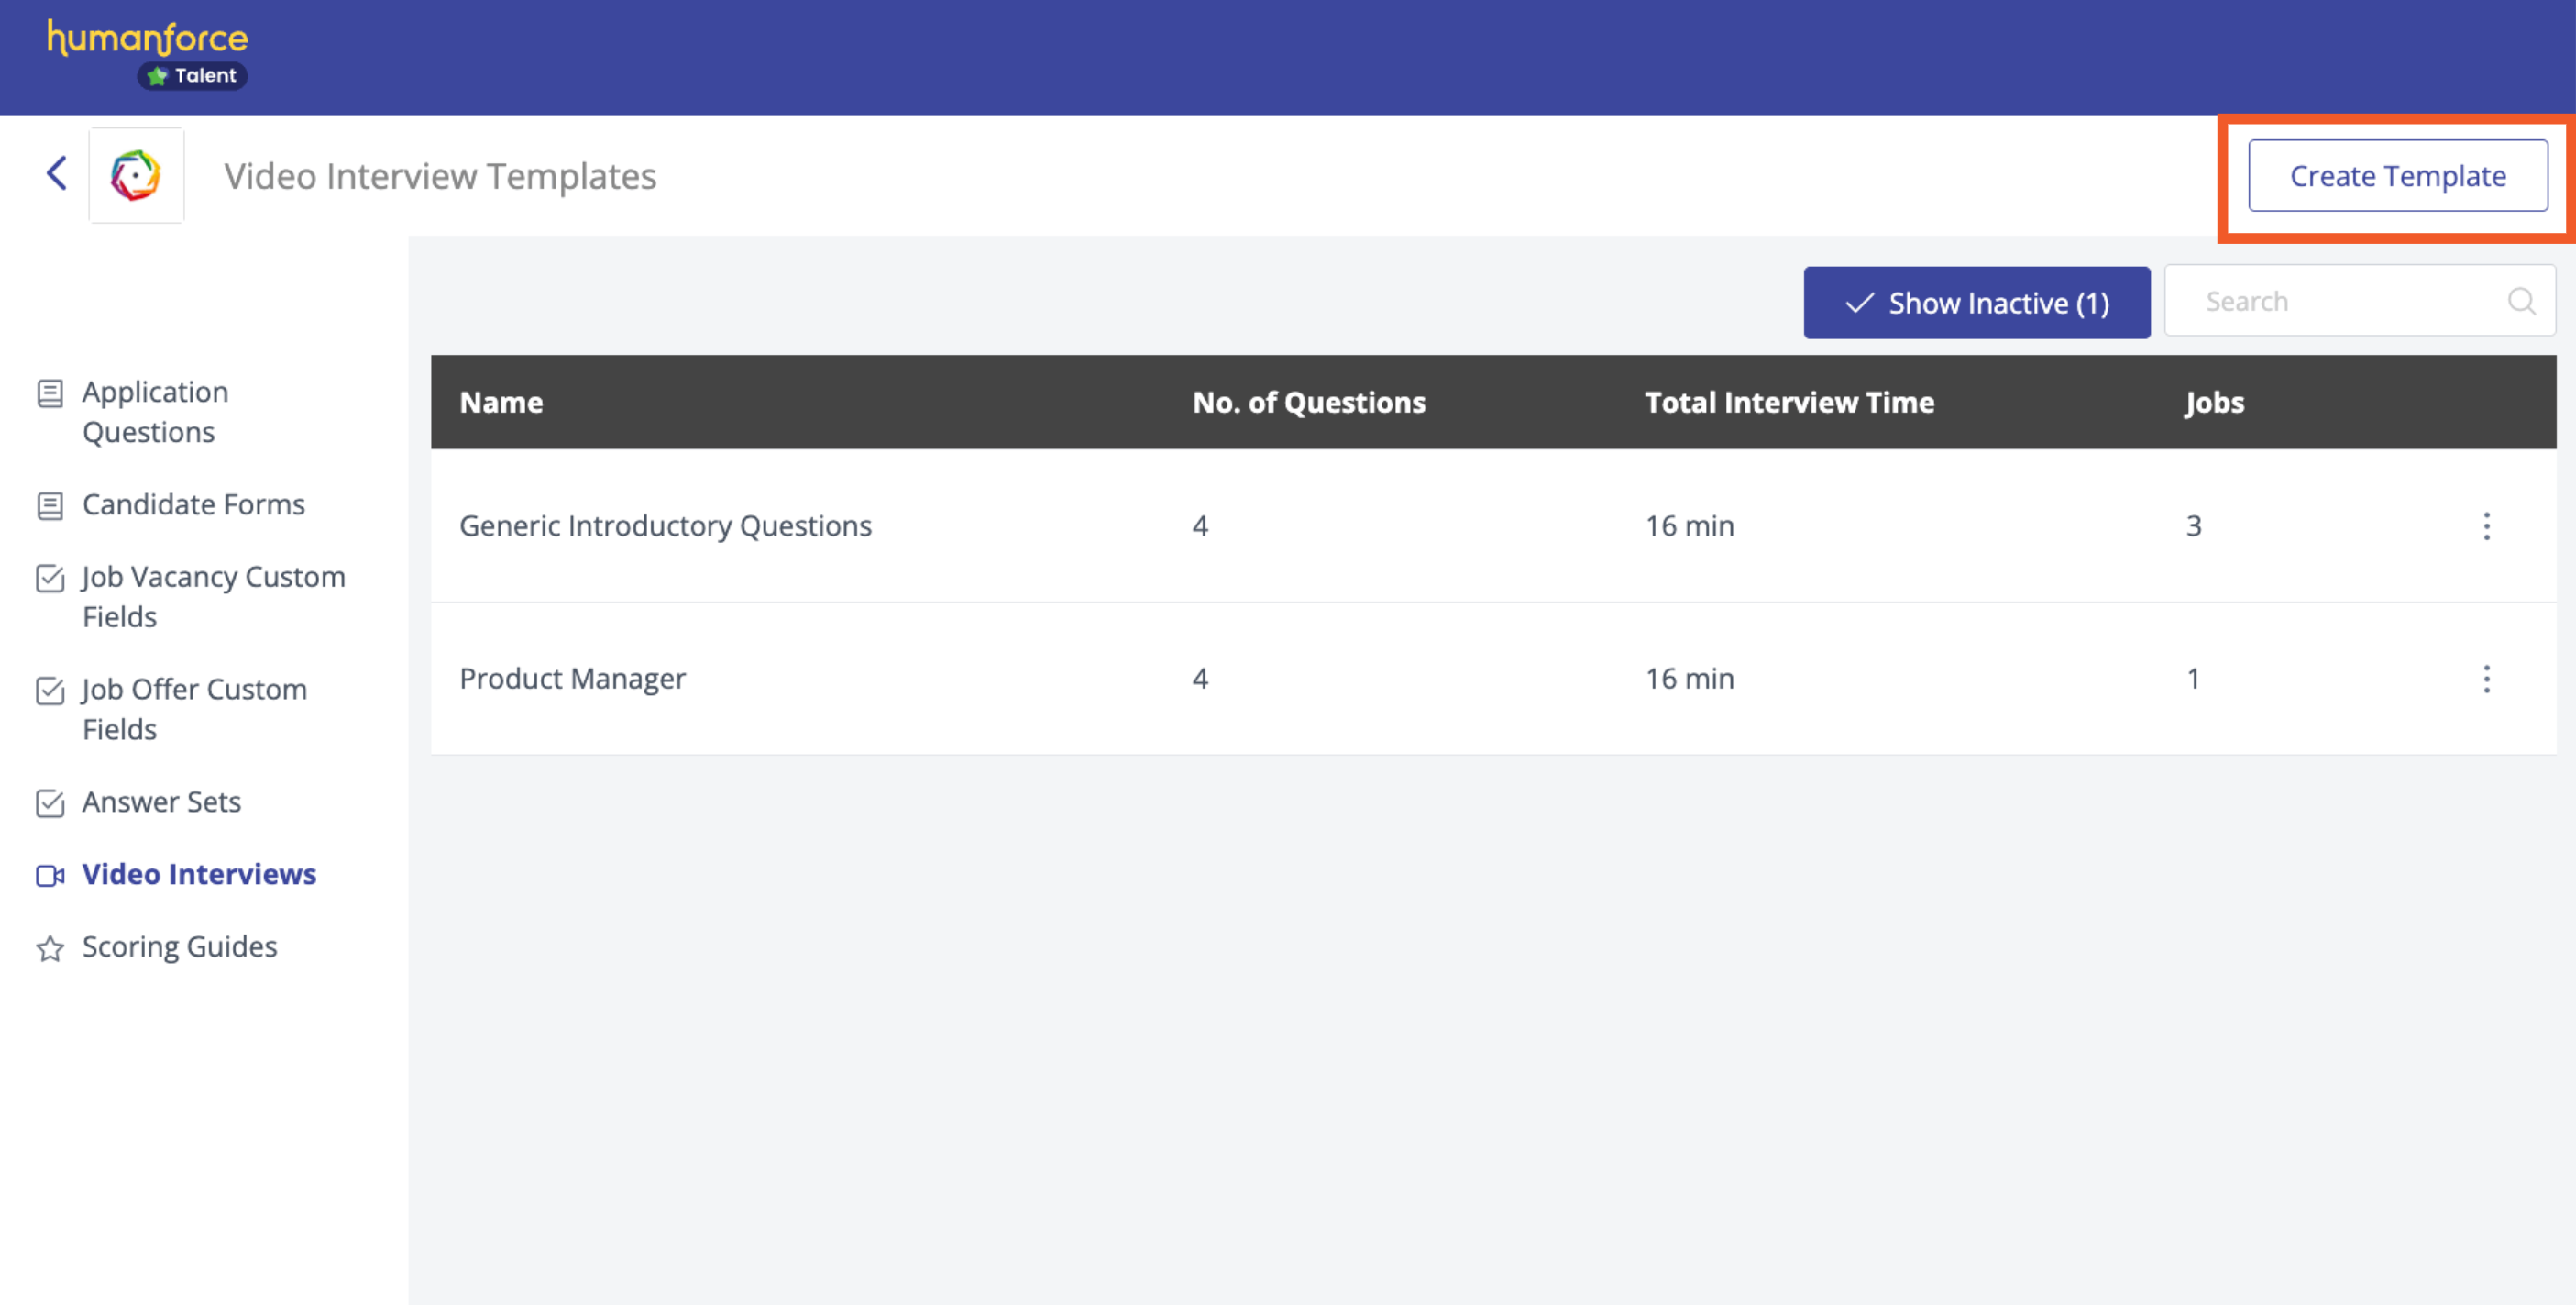The image size is (2576, 1305).
Task: Toggle the Show Inactive (1) filter
Action: (x=1976, y=302)
